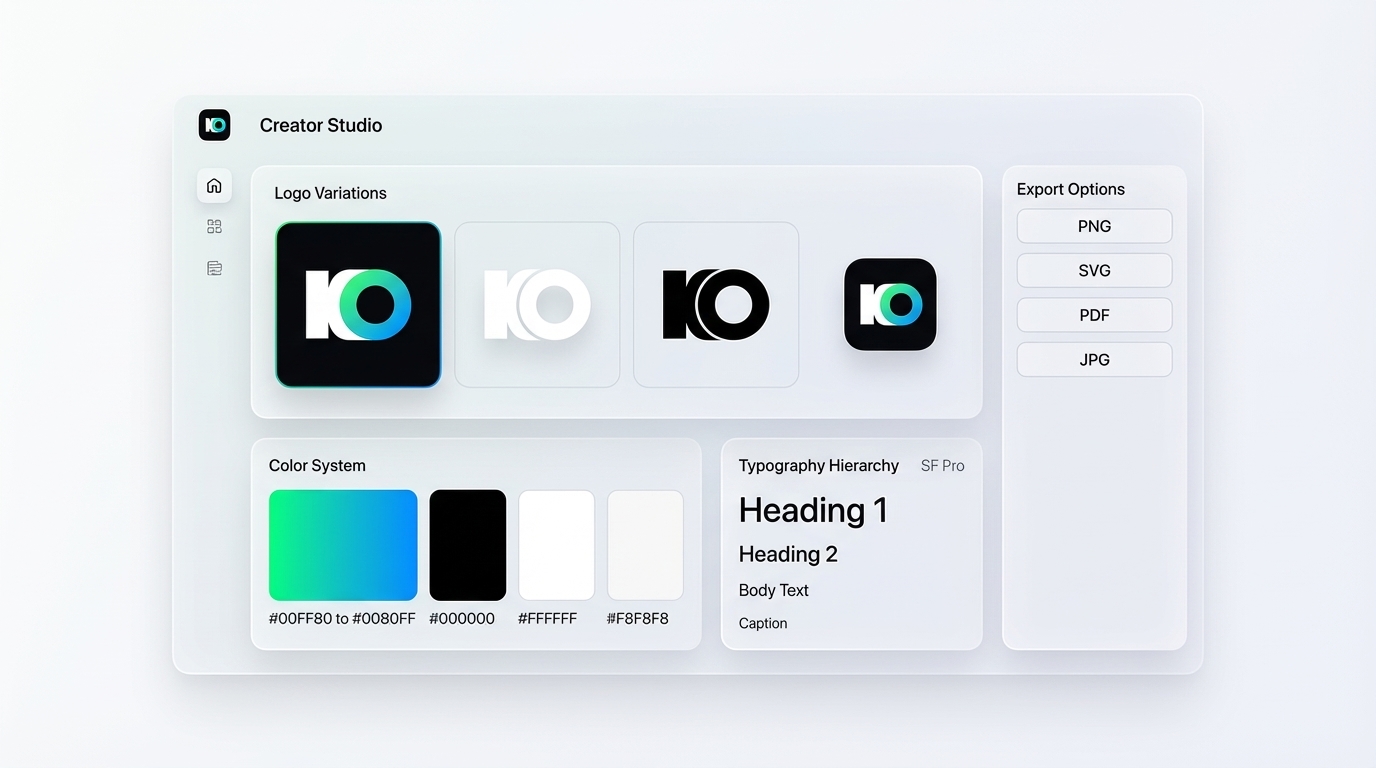Expand the Logo Variations panel
Viewport: 1376px width, 768px height.
(330, 193)
